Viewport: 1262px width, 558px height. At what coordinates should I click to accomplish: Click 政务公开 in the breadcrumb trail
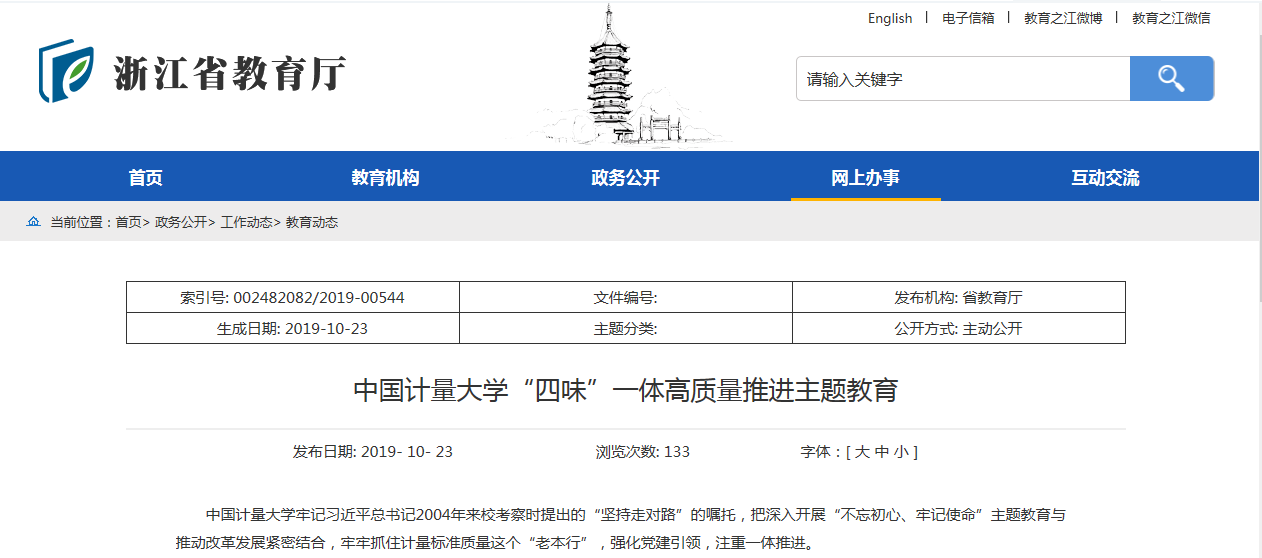(x=180, y=222)
